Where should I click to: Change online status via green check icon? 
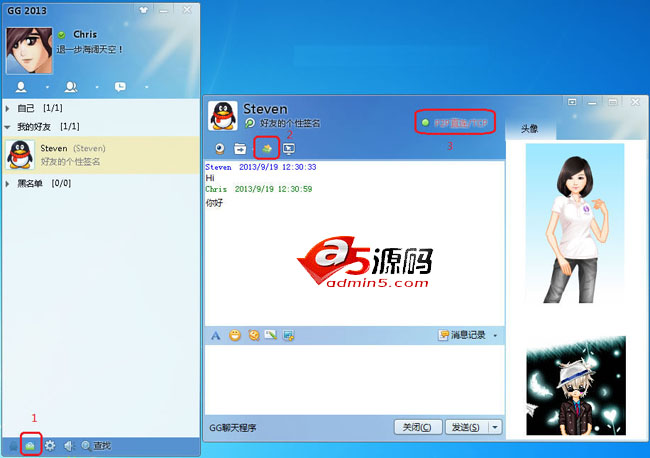[x=61, y=35]
